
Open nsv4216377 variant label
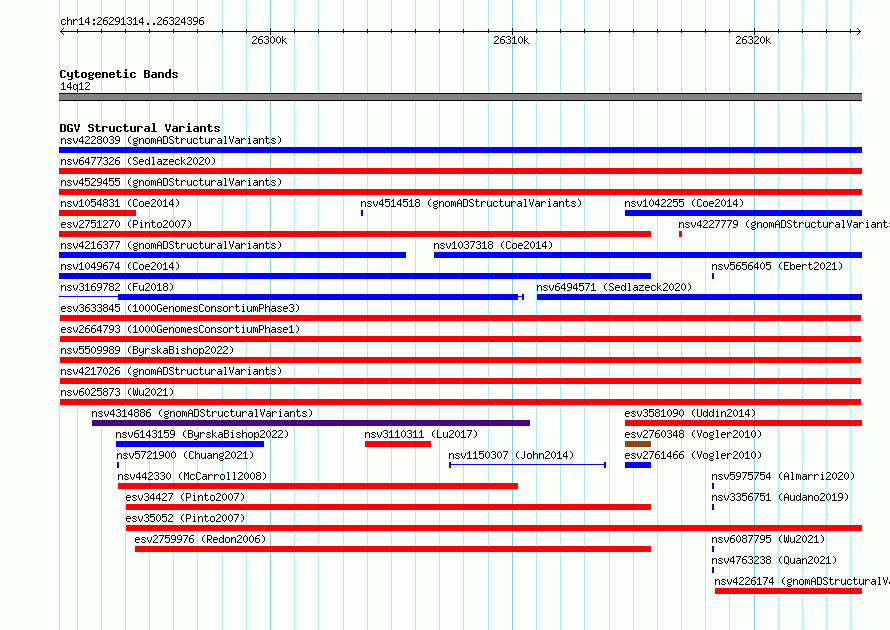point(171,245)
